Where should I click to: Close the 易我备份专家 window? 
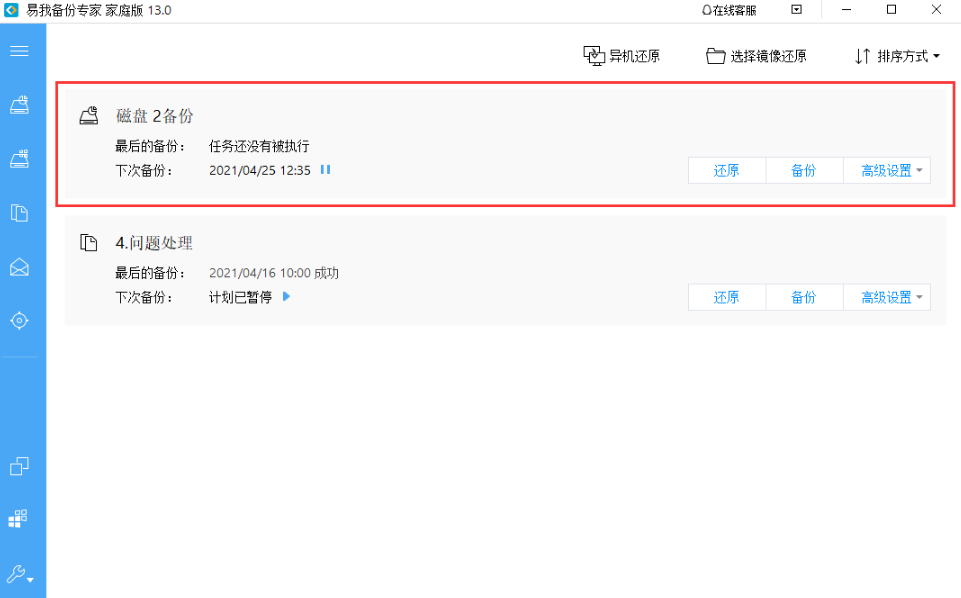tap(936, 10)
